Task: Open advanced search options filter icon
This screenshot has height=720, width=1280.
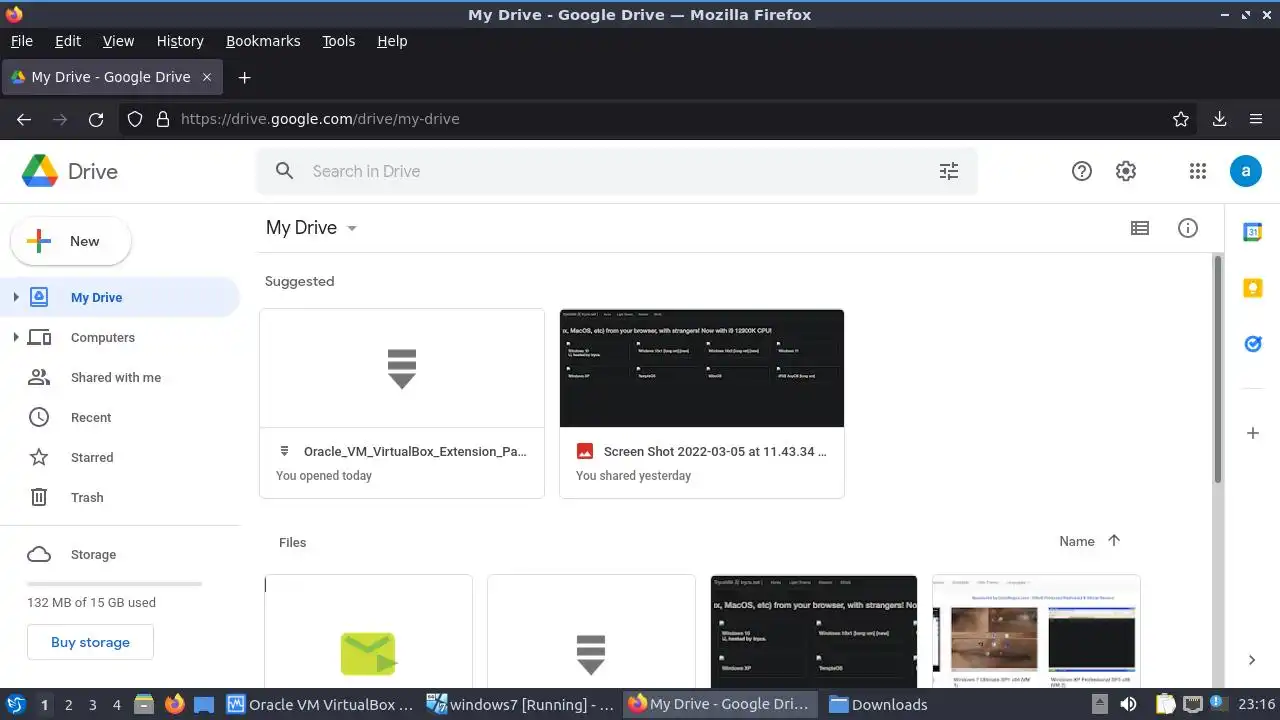Action: 949,171
